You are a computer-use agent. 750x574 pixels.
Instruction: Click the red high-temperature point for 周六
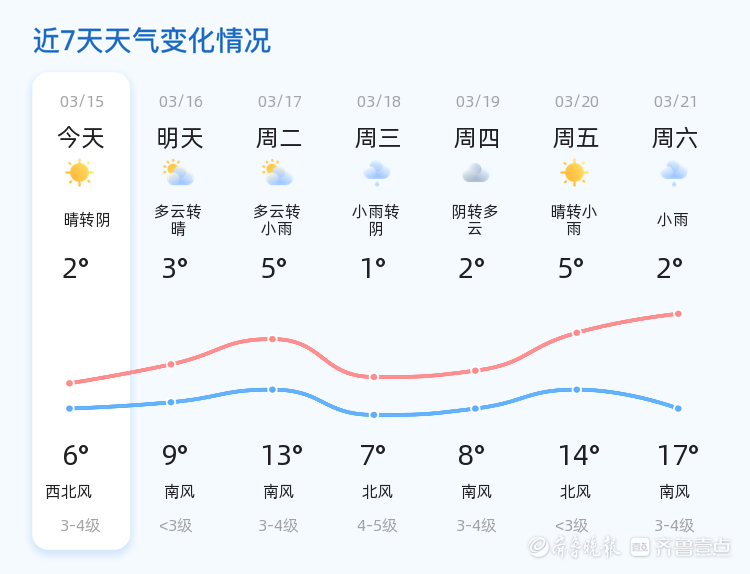[x=678, y=314]
